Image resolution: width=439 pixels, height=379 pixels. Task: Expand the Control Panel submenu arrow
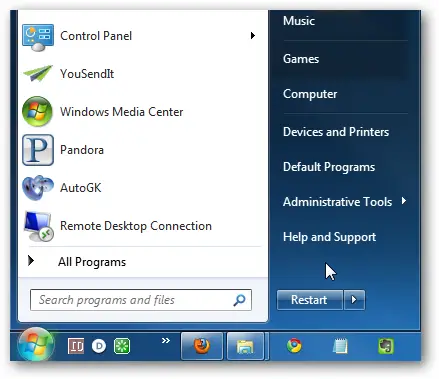pos(253,35)
